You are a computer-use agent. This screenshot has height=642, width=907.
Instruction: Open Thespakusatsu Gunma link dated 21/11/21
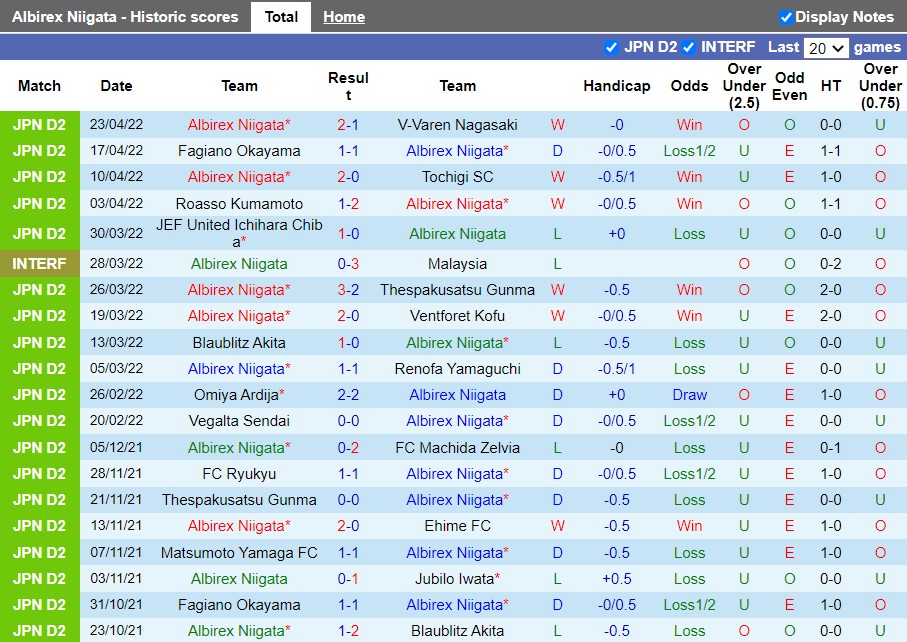pyautogui.click(x=239, y=500)
